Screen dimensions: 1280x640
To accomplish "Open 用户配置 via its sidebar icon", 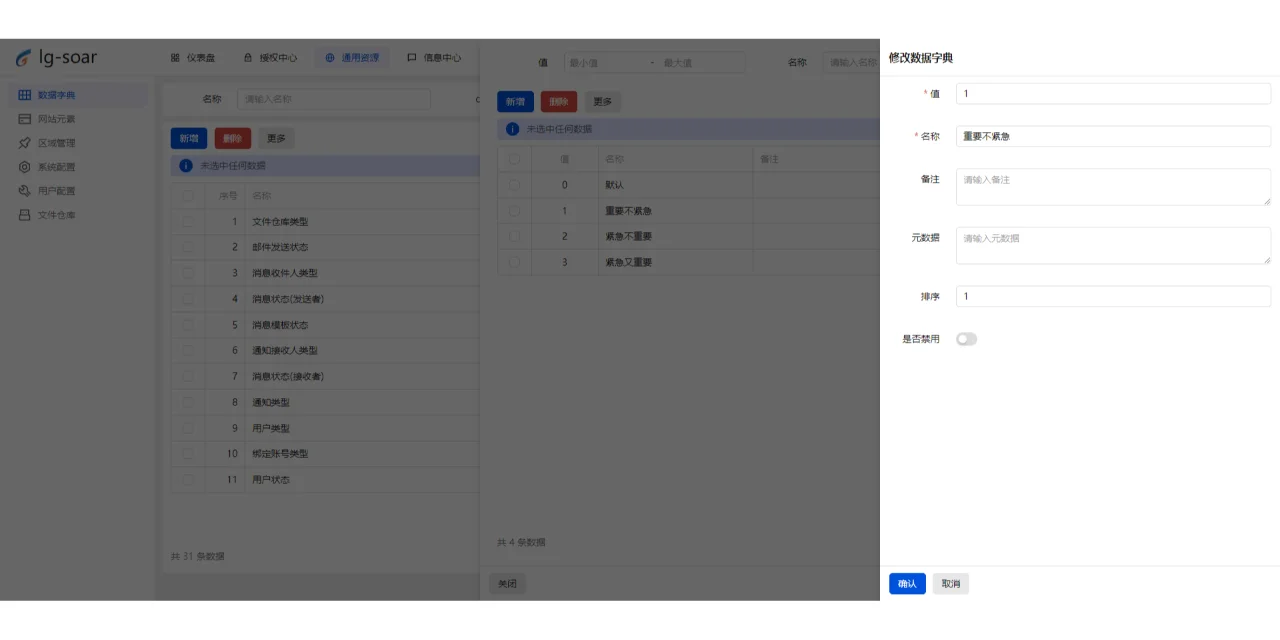I will (25, 191).
